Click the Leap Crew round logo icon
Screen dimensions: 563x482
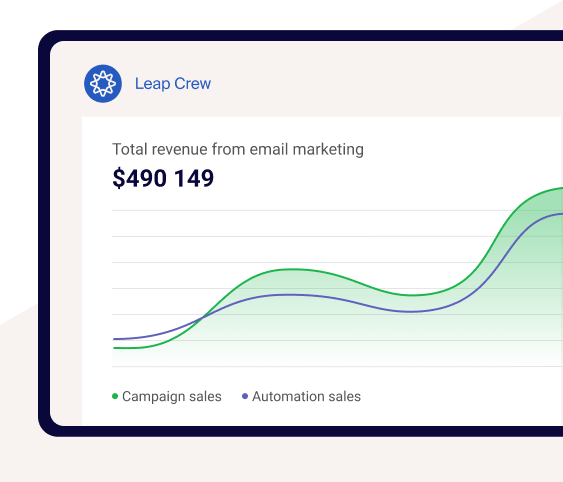tap(103, 84)
